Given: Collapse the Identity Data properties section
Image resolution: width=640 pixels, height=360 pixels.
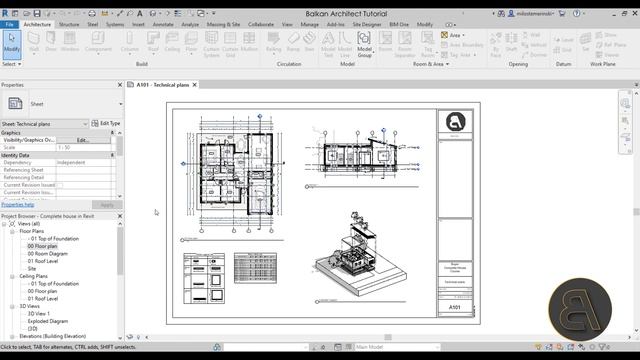Looking at the screenshot, I should click(x=112, y=155).
